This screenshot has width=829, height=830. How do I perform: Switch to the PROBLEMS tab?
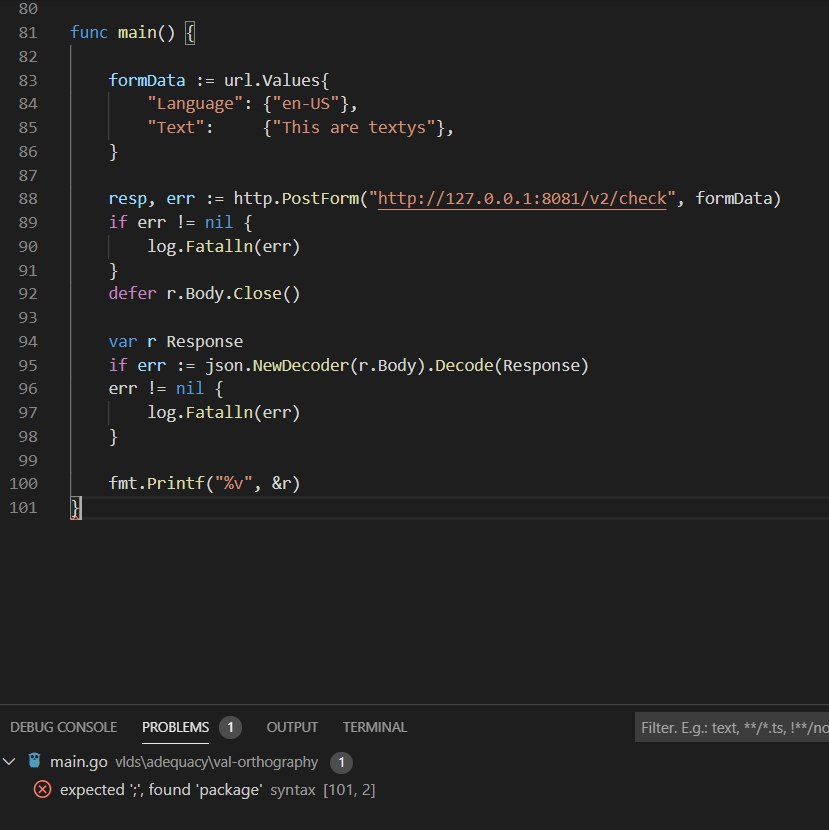(175, 727)
